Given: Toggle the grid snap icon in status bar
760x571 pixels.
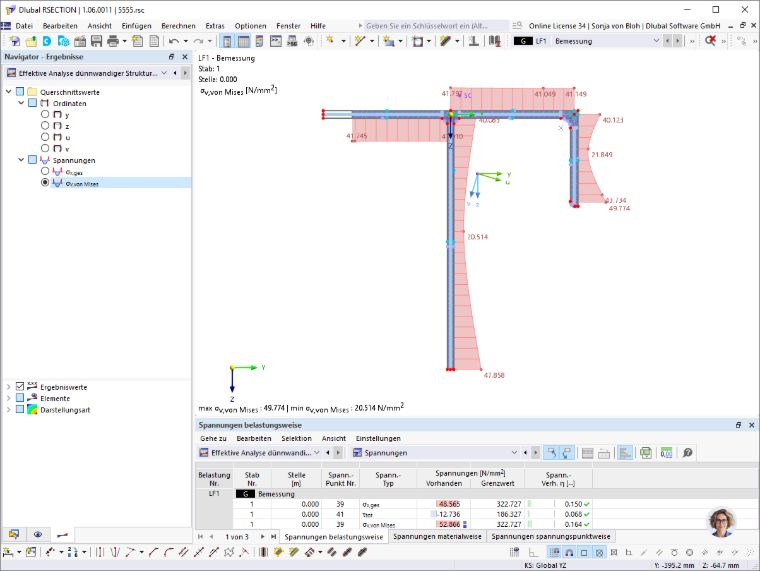Looking at the screenshot, I should (x=554, y=552).
